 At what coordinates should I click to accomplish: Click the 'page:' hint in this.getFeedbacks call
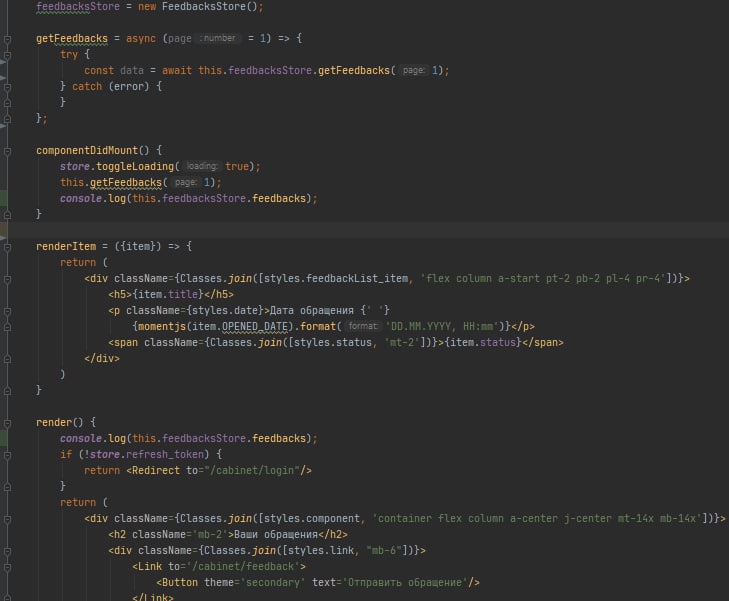click(x=186, y=182)
